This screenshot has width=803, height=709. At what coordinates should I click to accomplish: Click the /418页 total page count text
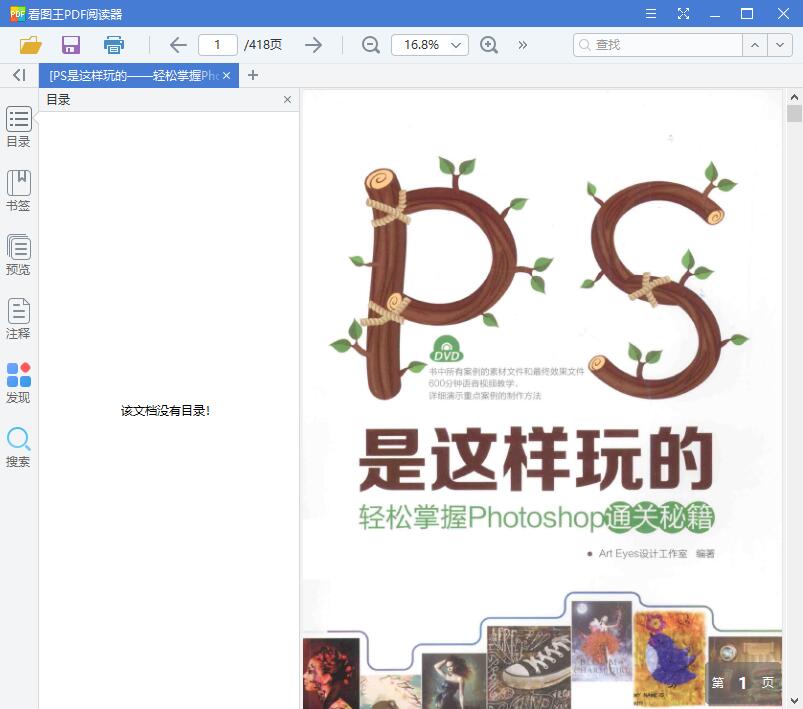coord(263,45)
